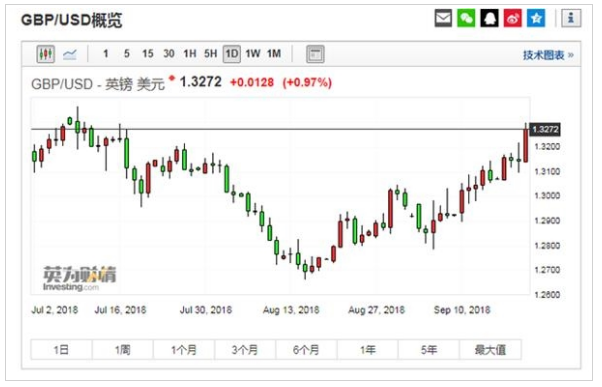Click the +0.0128 change value

(252, 83)
